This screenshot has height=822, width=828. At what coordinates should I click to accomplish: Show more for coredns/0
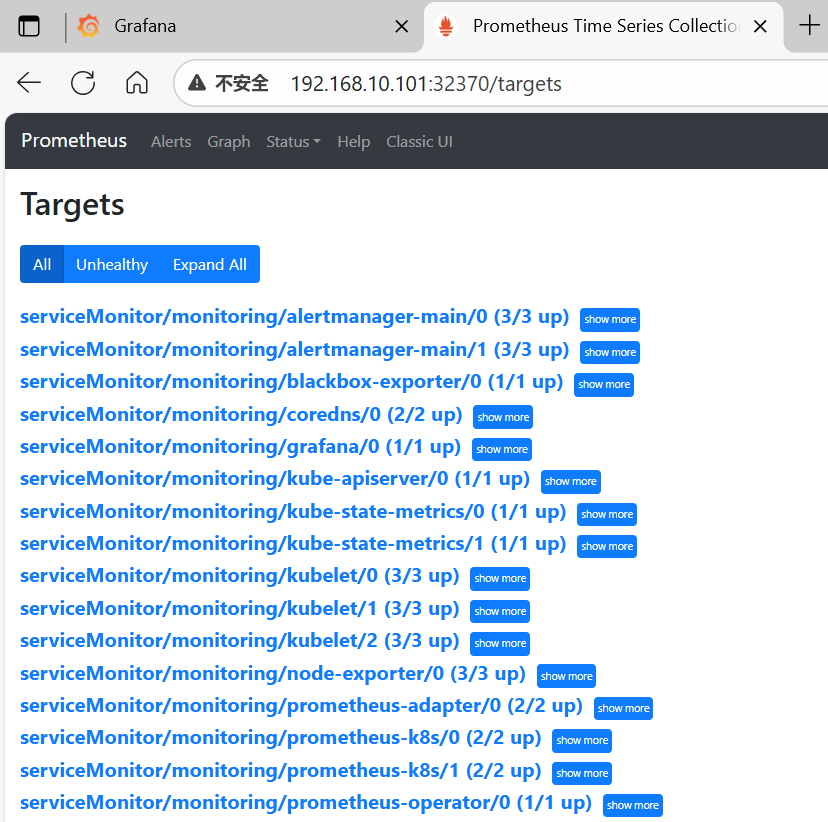[503, 417]
